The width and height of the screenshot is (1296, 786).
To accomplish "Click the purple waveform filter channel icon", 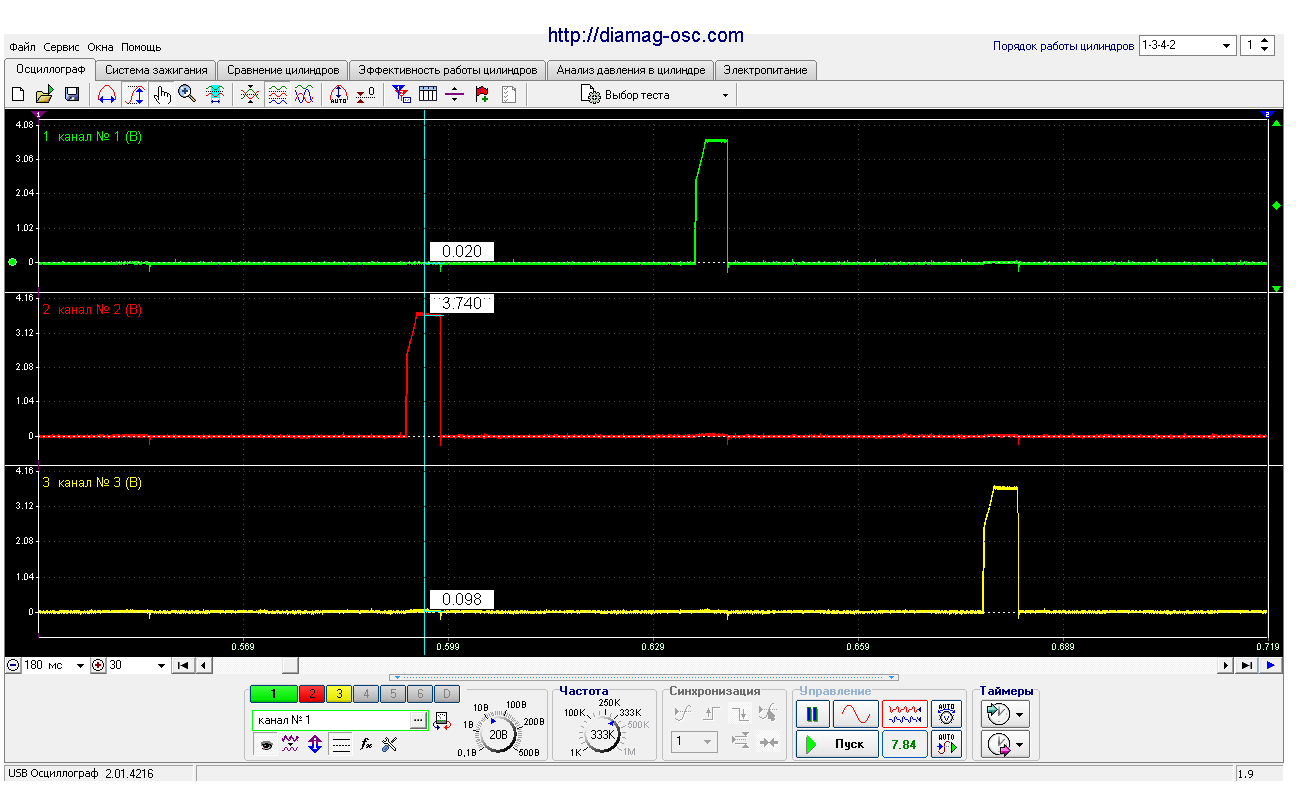I will pyautogui.click(x=290, y=744).
